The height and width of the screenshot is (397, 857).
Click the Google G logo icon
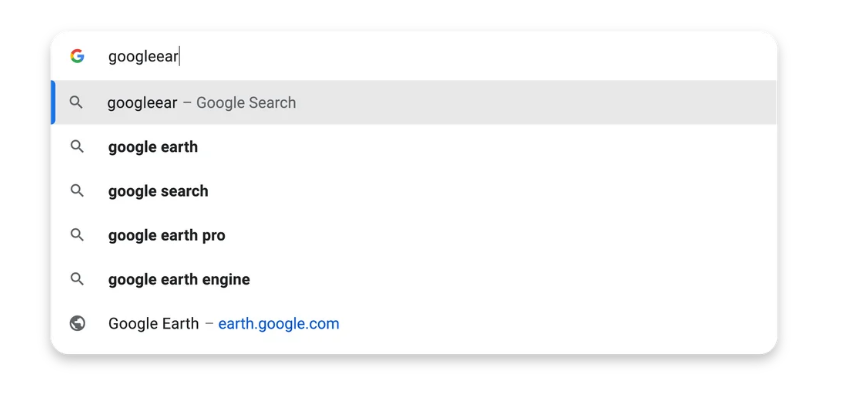click(x=77, y=56)
